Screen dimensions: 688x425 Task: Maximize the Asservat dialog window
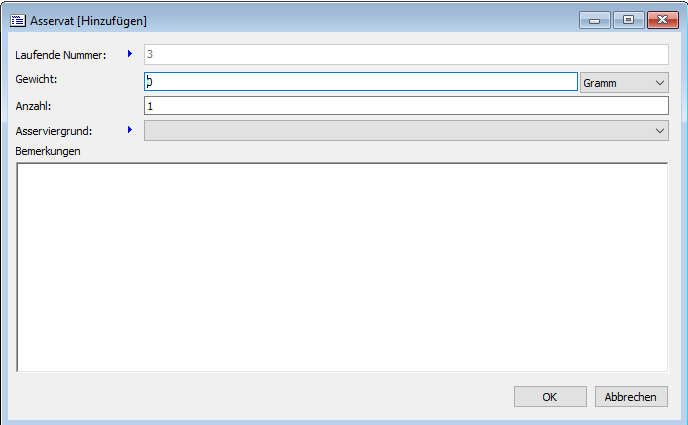coord(627,20)
